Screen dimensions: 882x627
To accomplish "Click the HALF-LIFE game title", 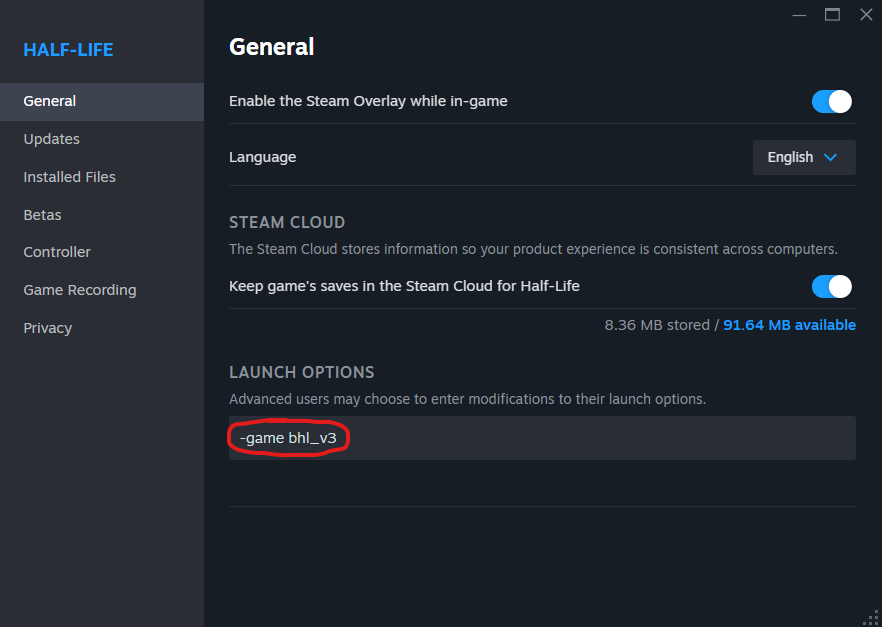I will click(x=68, y=50).
